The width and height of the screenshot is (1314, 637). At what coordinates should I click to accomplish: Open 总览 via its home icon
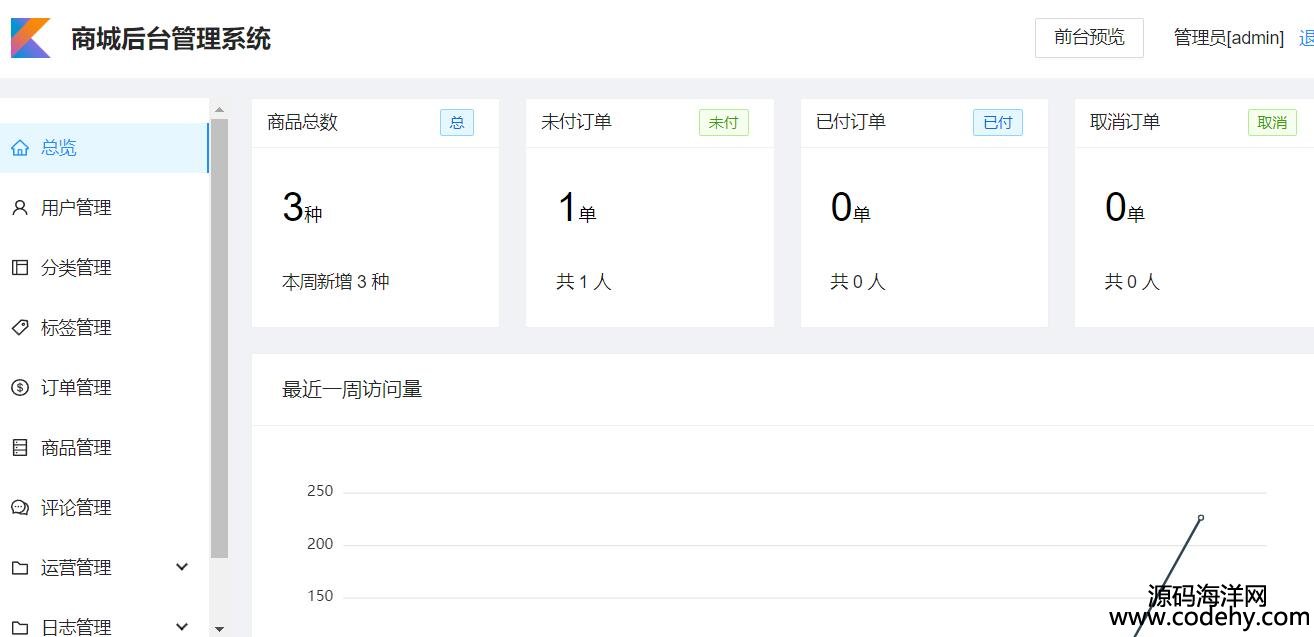coord(20,148)
